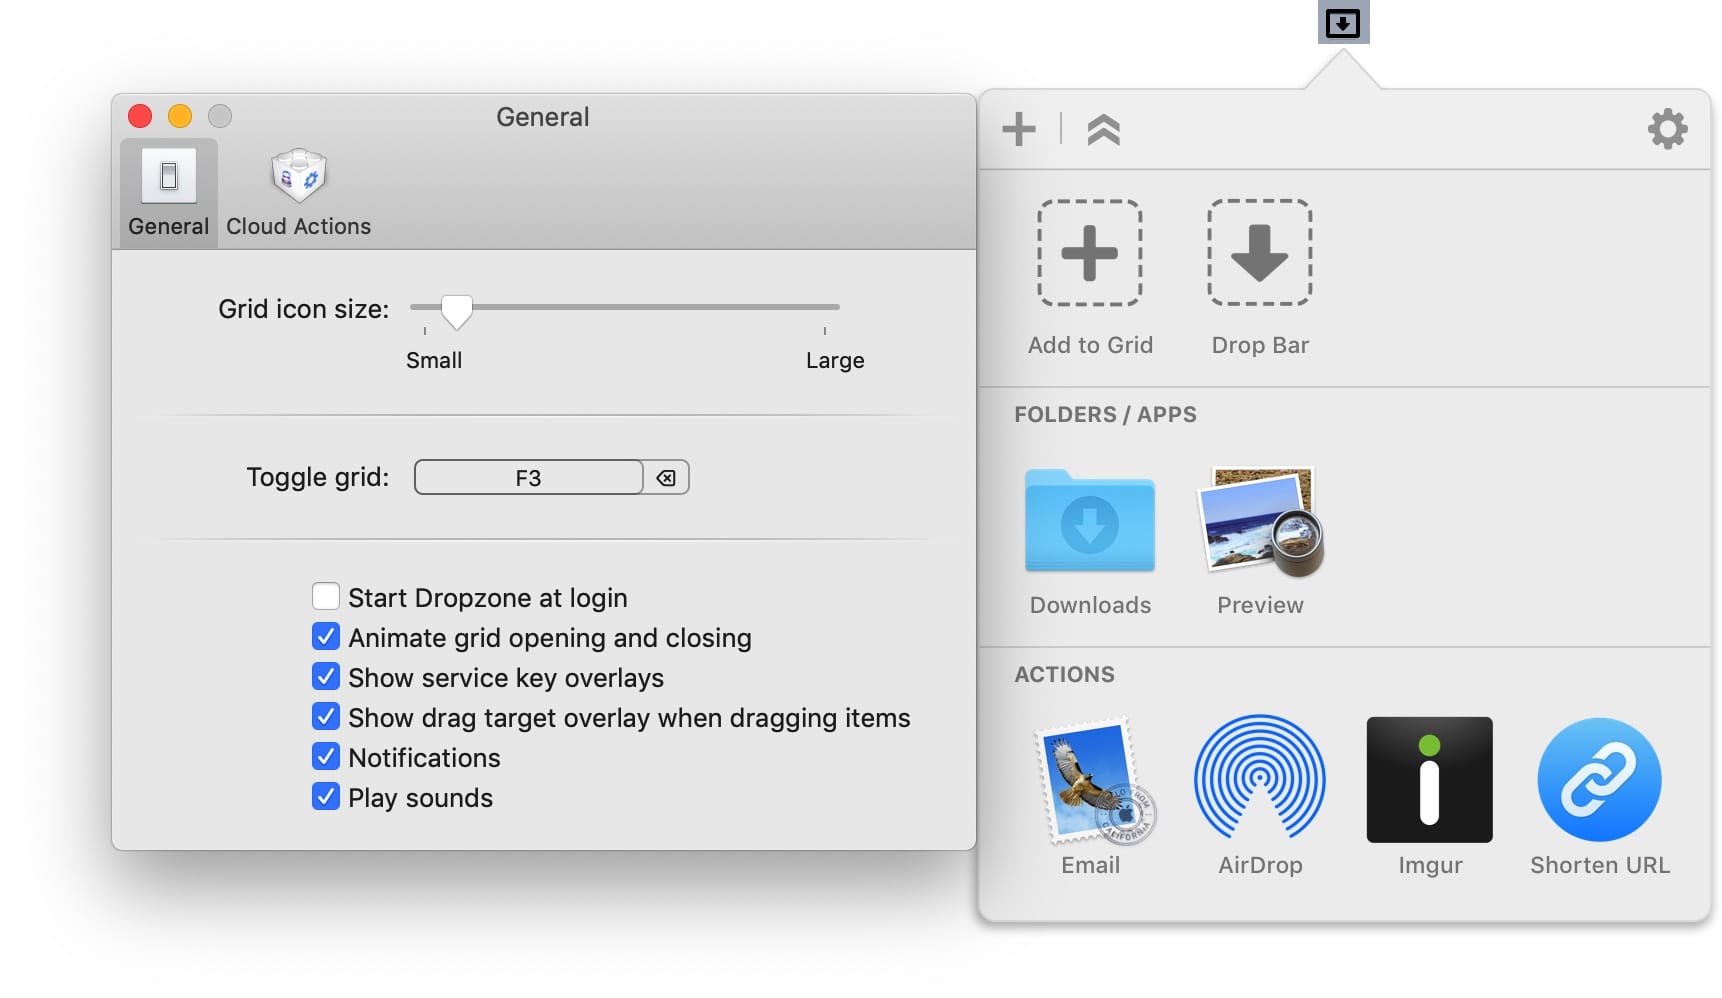The image size is (1722, 998).
Task: Choose the Email action
Action: click(x=1092, y=780)
